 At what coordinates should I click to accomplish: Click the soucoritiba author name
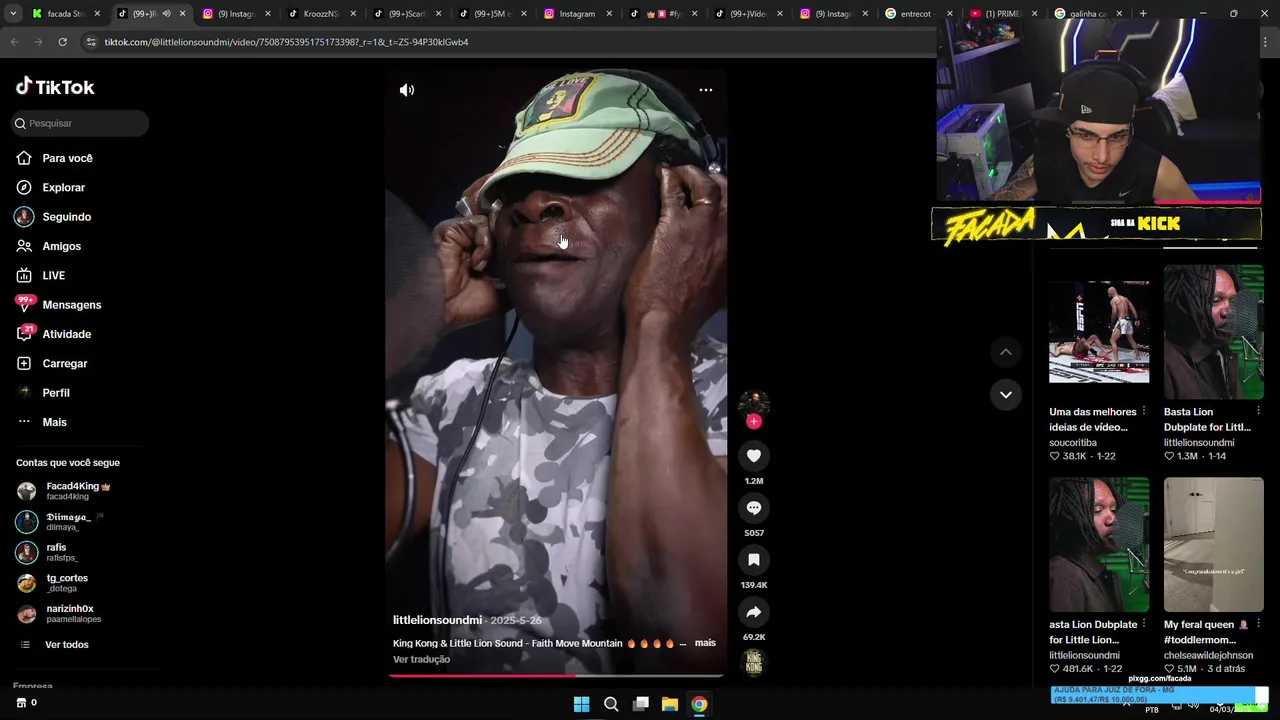pyautogui.click(x=1073, y=442)
